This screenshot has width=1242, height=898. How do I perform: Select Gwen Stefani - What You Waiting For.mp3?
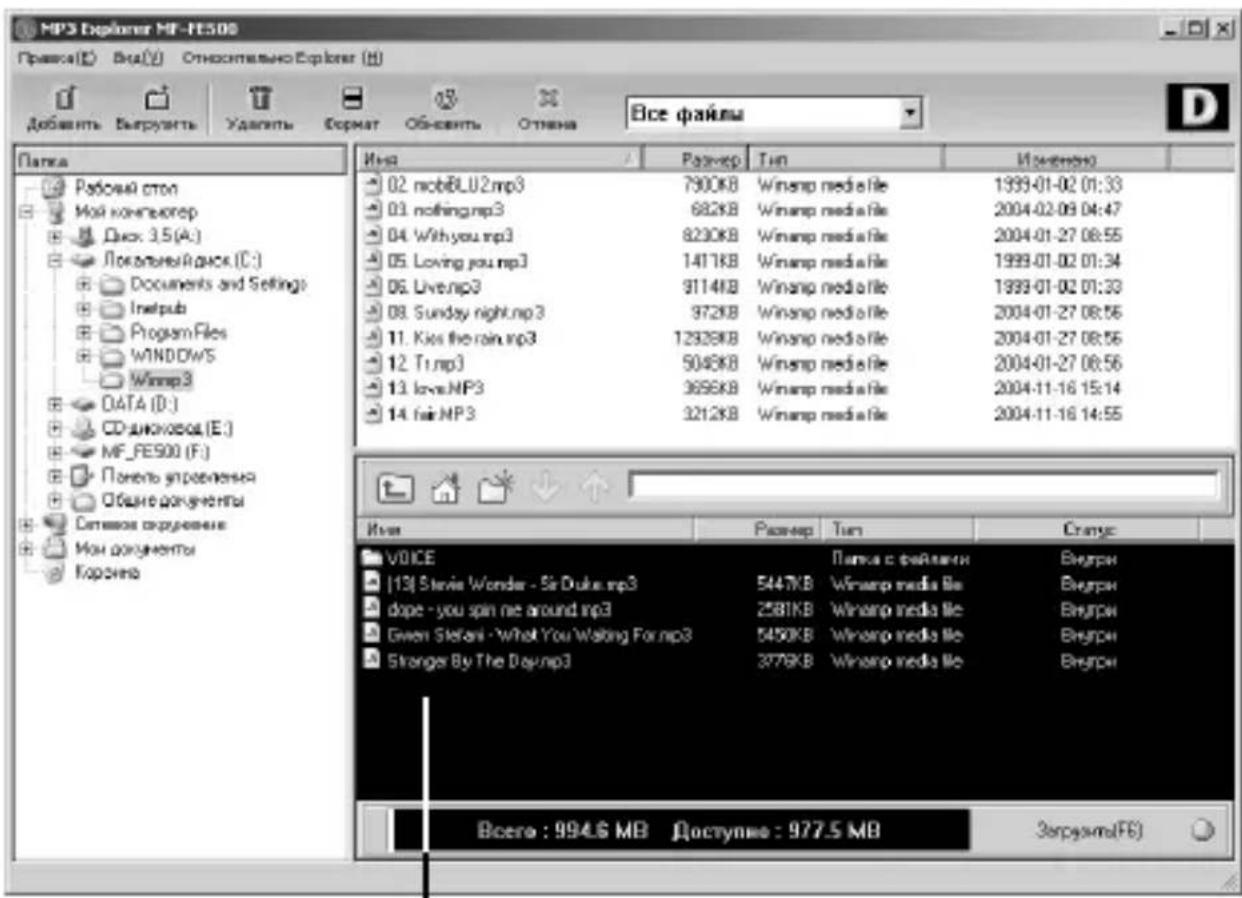point(526,635)
